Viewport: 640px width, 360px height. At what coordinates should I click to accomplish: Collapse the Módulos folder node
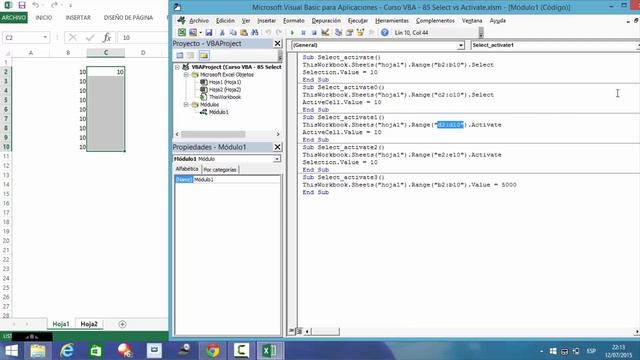(x=186, y=104)
